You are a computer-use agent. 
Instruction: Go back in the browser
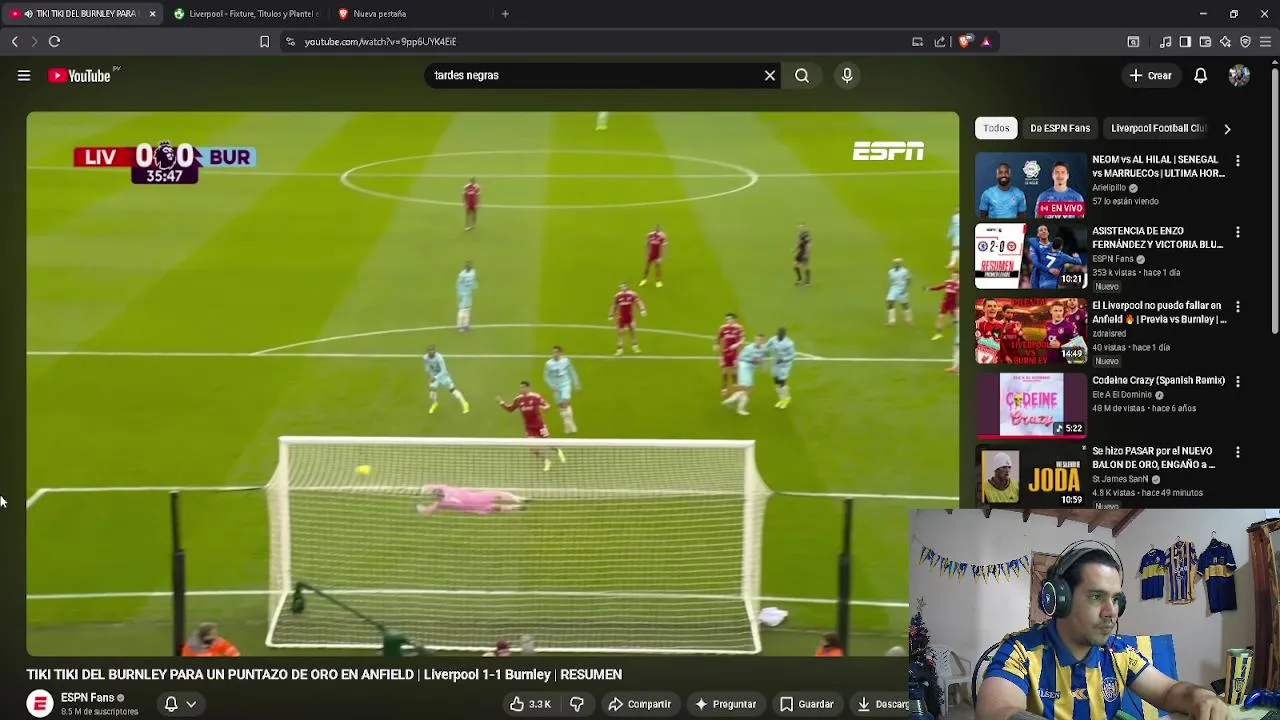(14, 41)
